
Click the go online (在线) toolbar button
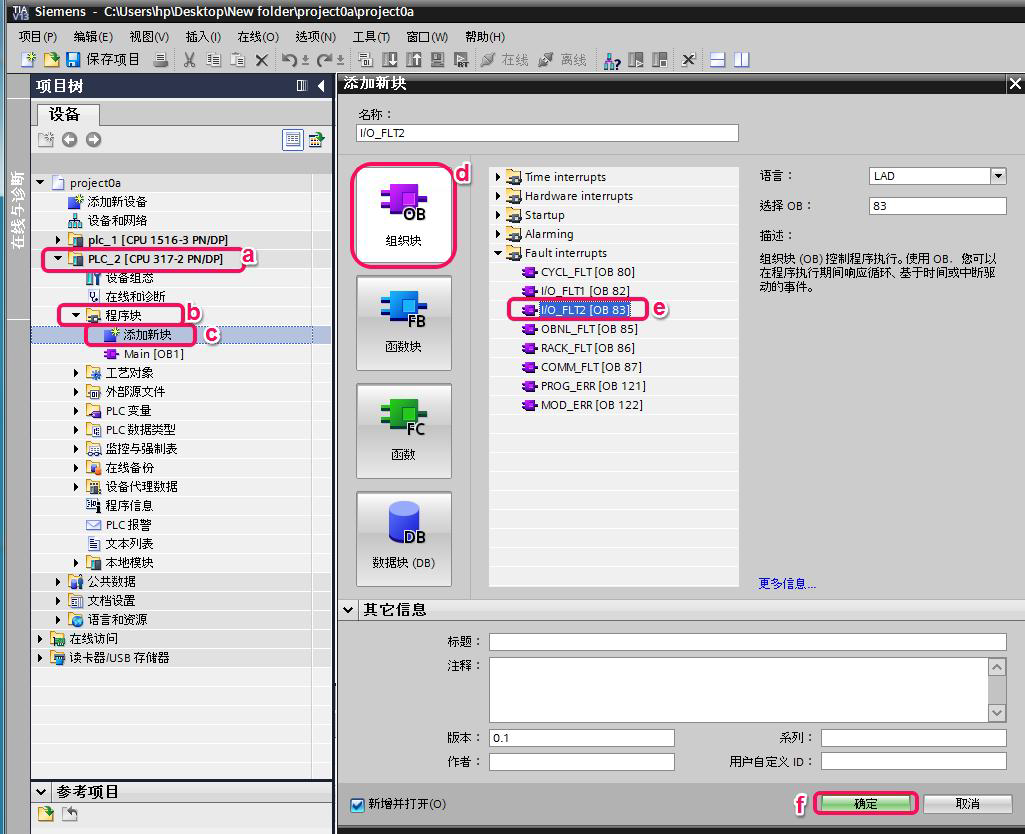pyautogui.click(x=504, y=60)
